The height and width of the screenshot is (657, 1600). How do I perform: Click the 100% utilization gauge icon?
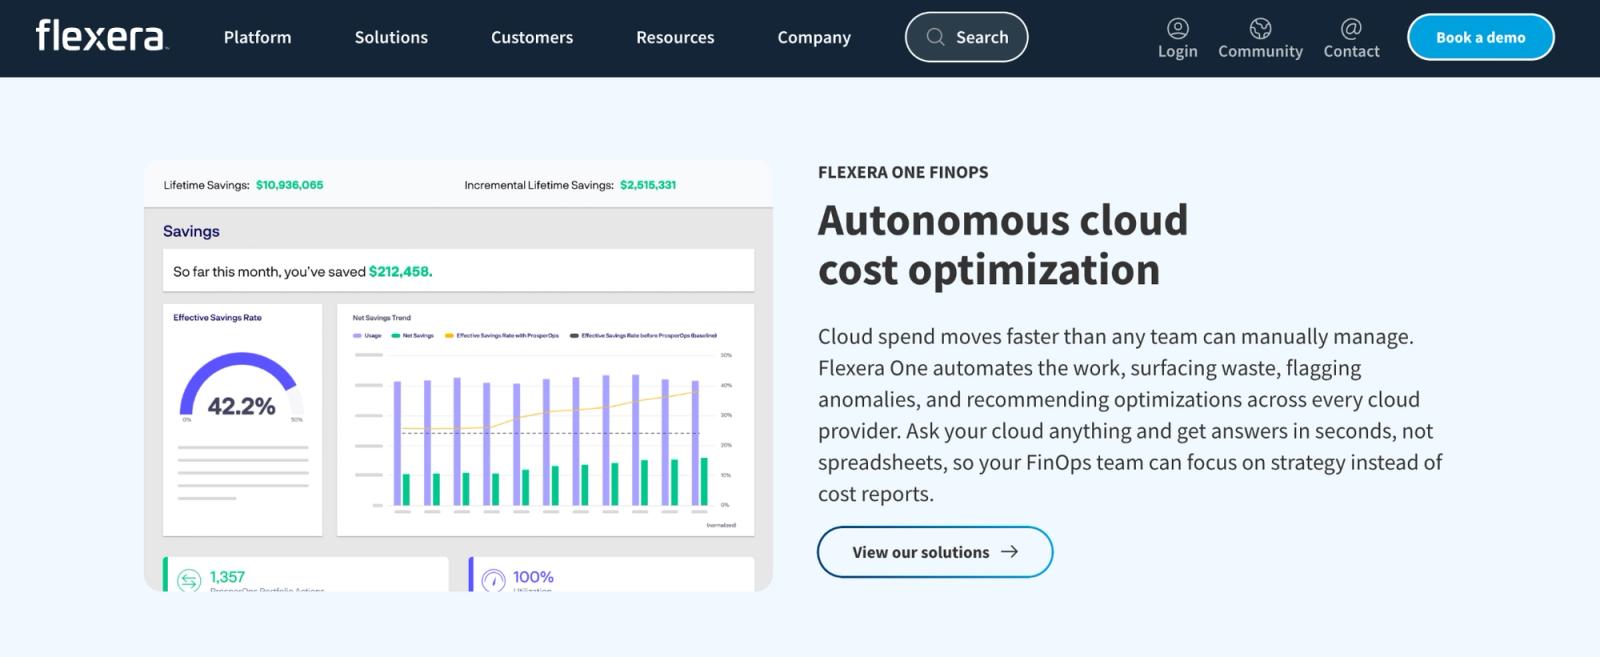[493, 580]
